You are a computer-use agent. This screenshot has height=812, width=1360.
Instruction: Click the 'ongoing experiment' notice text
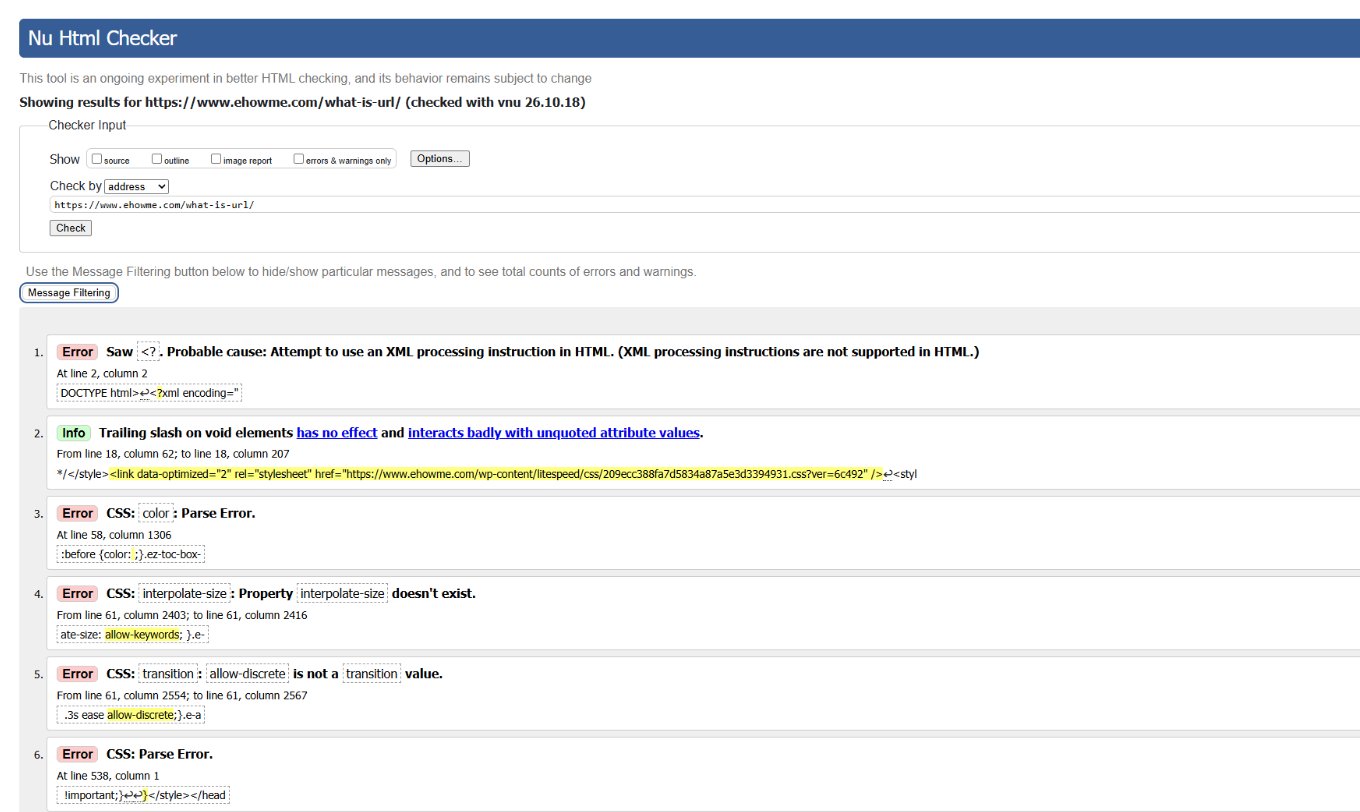[x=305, y=78]
